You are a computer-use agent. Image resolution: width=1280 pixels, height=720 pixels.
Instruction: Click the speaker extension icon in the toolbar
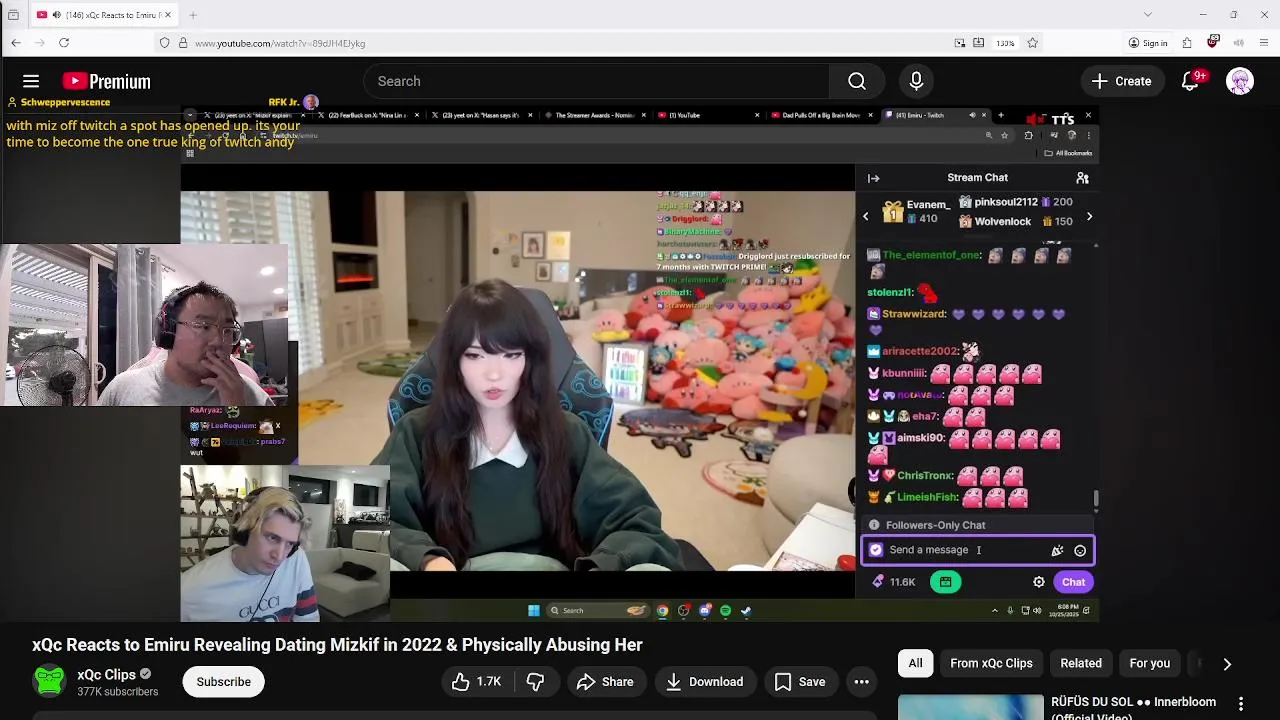pyautogui.click(x=1239, y=43)
